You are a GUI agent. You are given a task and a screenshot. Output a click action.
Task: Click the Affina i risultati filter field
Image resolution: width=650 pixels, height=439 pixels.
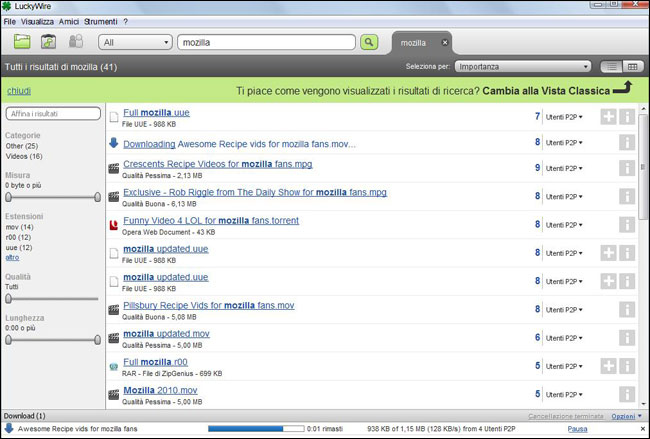point(52,115)
